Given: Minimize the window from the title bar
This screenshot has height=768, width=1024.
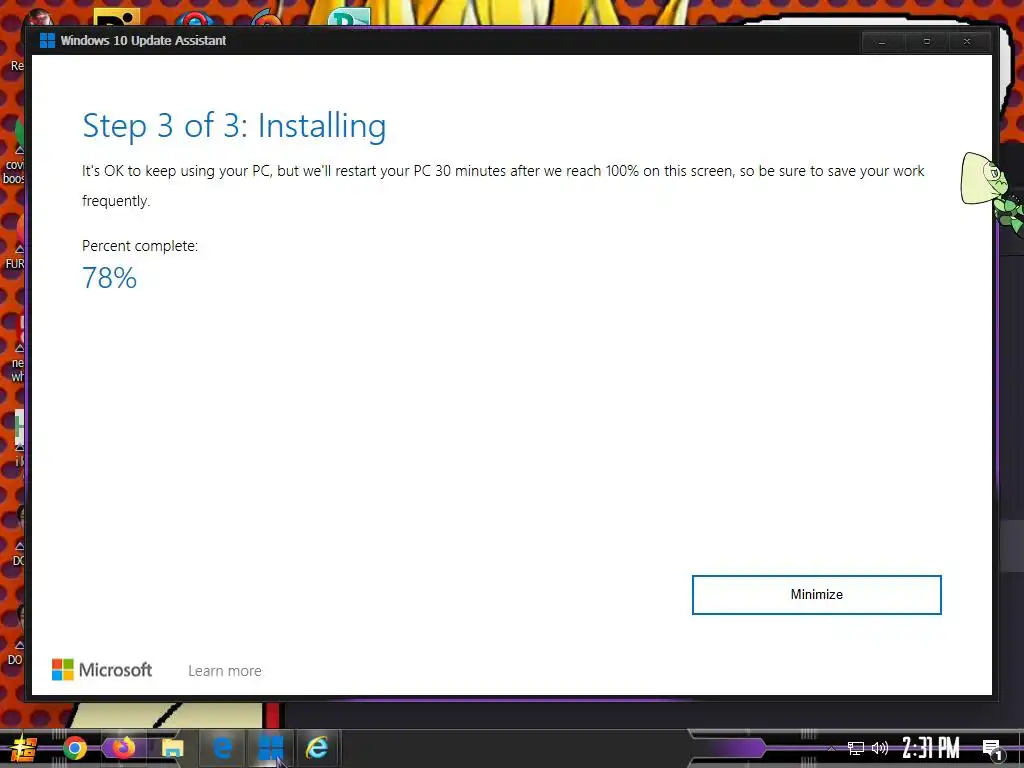Looking at the screenshot, I should pos(882,42).
